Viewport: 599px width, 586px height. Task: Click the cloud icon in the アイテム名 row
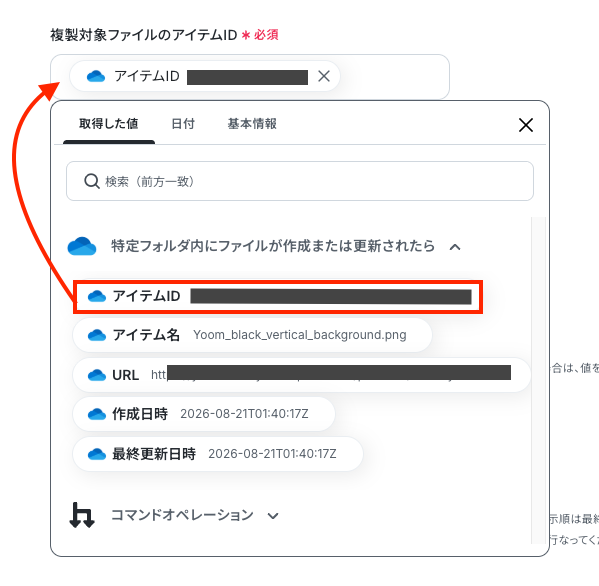97,335
